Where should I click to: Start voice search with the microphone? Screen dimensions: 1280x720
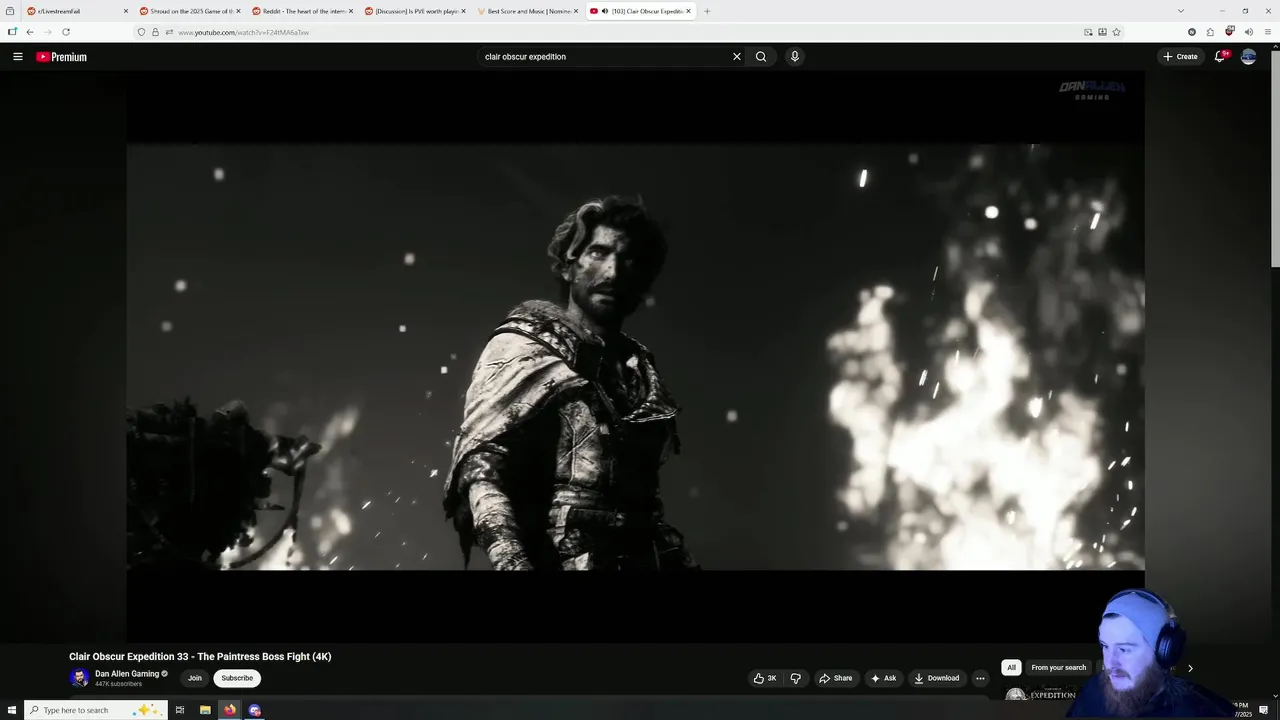pyautogui.click(x=795, y=57)
